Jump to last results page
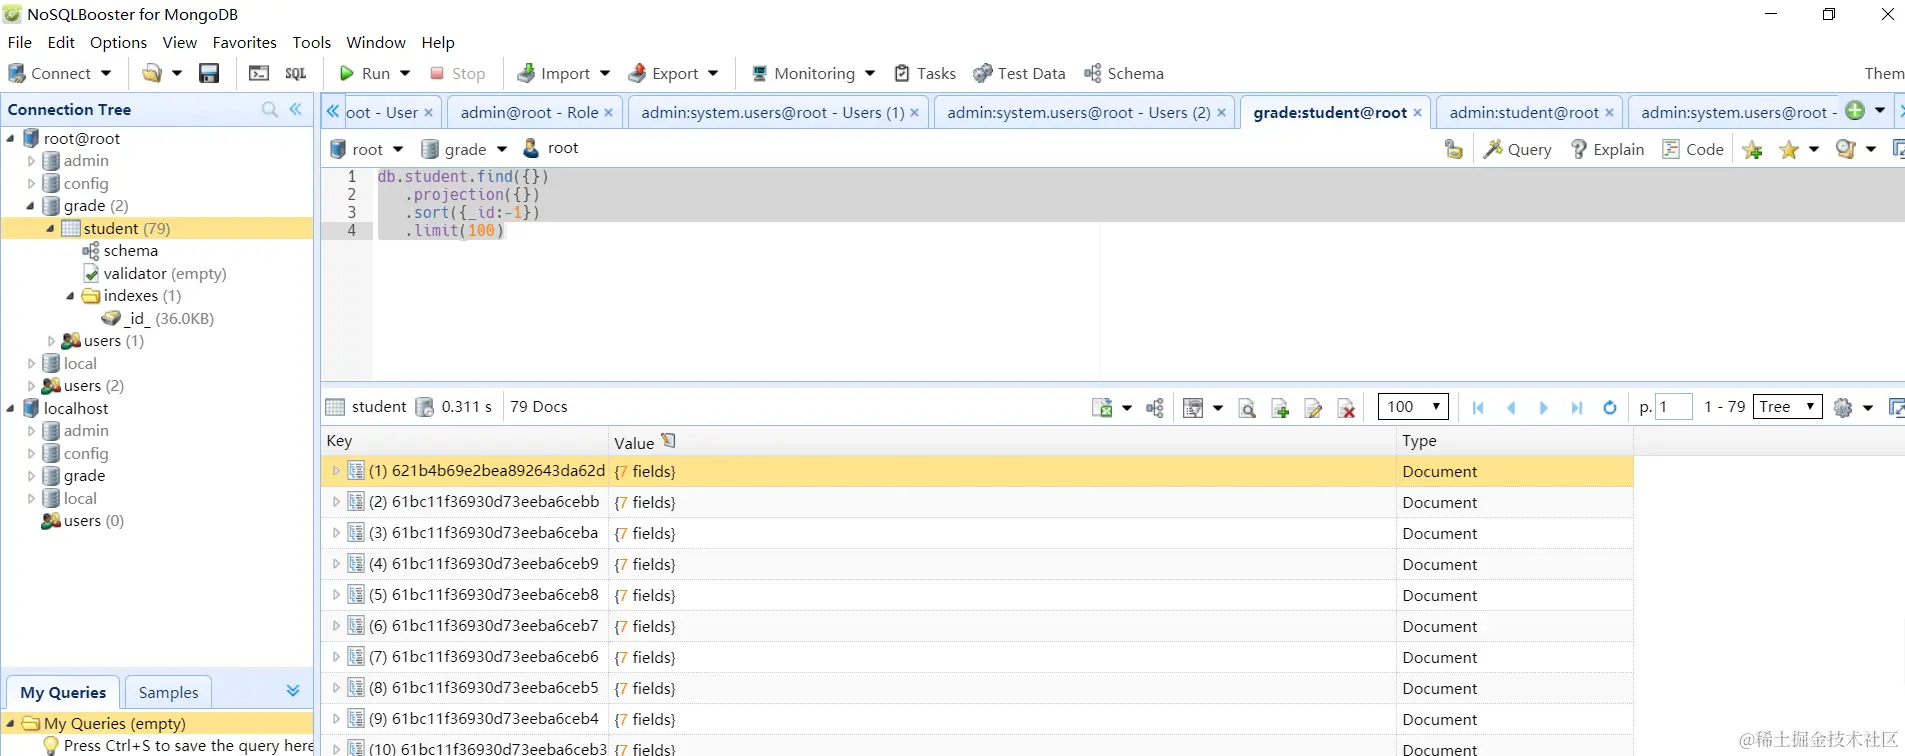The width and height of the screenshot is (1905, 756). (1577, 407)
